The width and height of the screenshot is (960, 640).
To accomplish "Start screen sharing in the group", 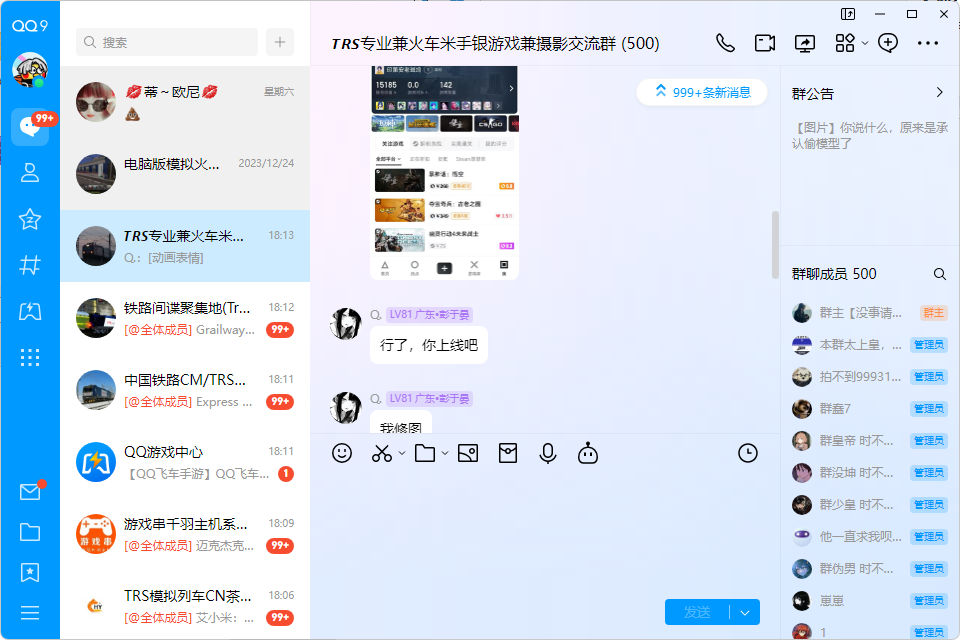I will [x=804, y=43].
